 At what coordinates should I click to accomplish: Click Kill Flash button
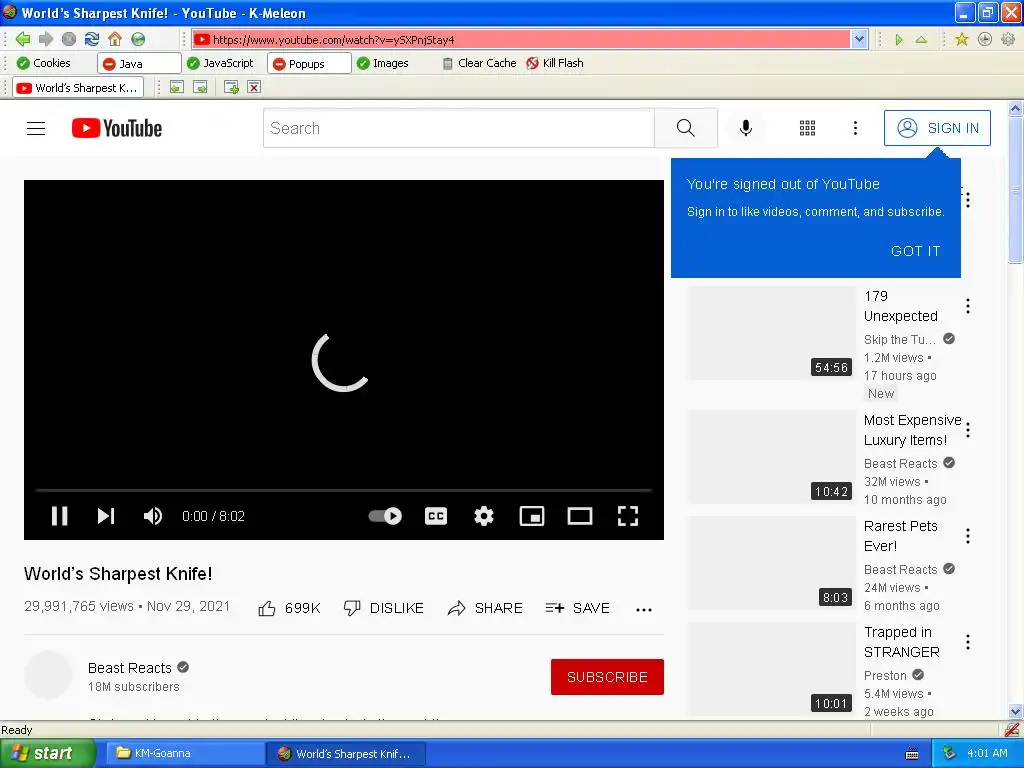coord(555,63)
